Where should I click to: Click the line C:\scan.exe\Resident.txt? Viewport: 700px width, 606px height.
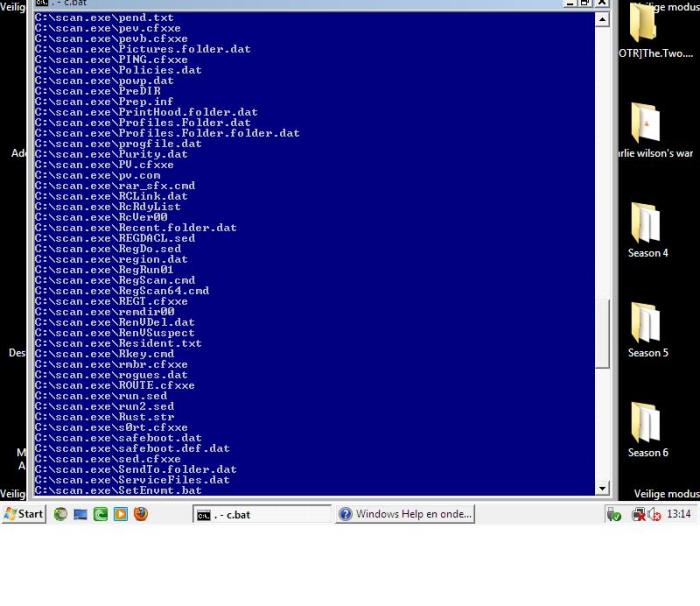(118, 343)
